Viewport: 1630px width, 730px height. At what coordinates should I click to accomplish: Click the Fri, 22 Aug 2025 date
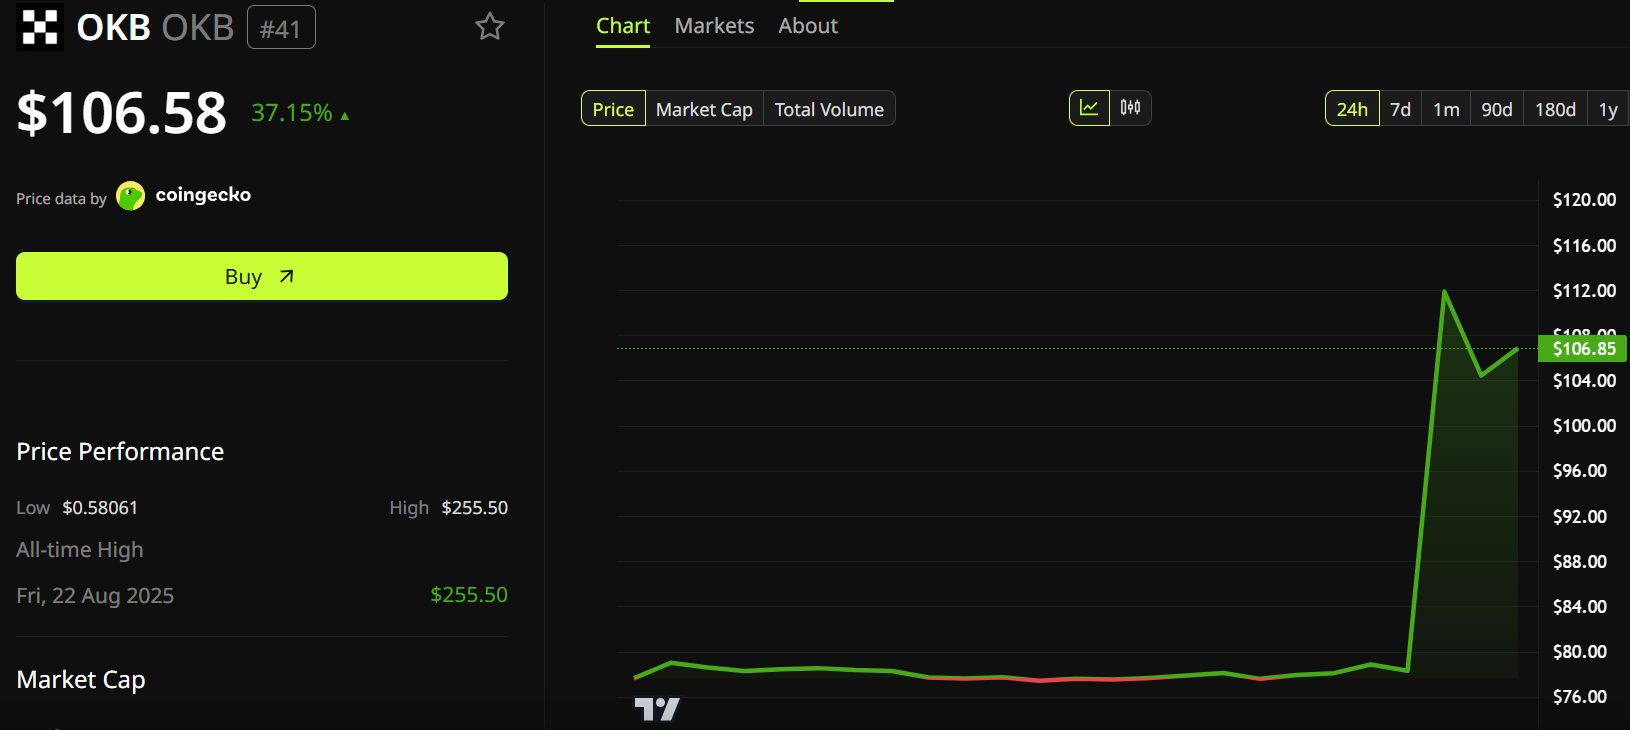95,596
